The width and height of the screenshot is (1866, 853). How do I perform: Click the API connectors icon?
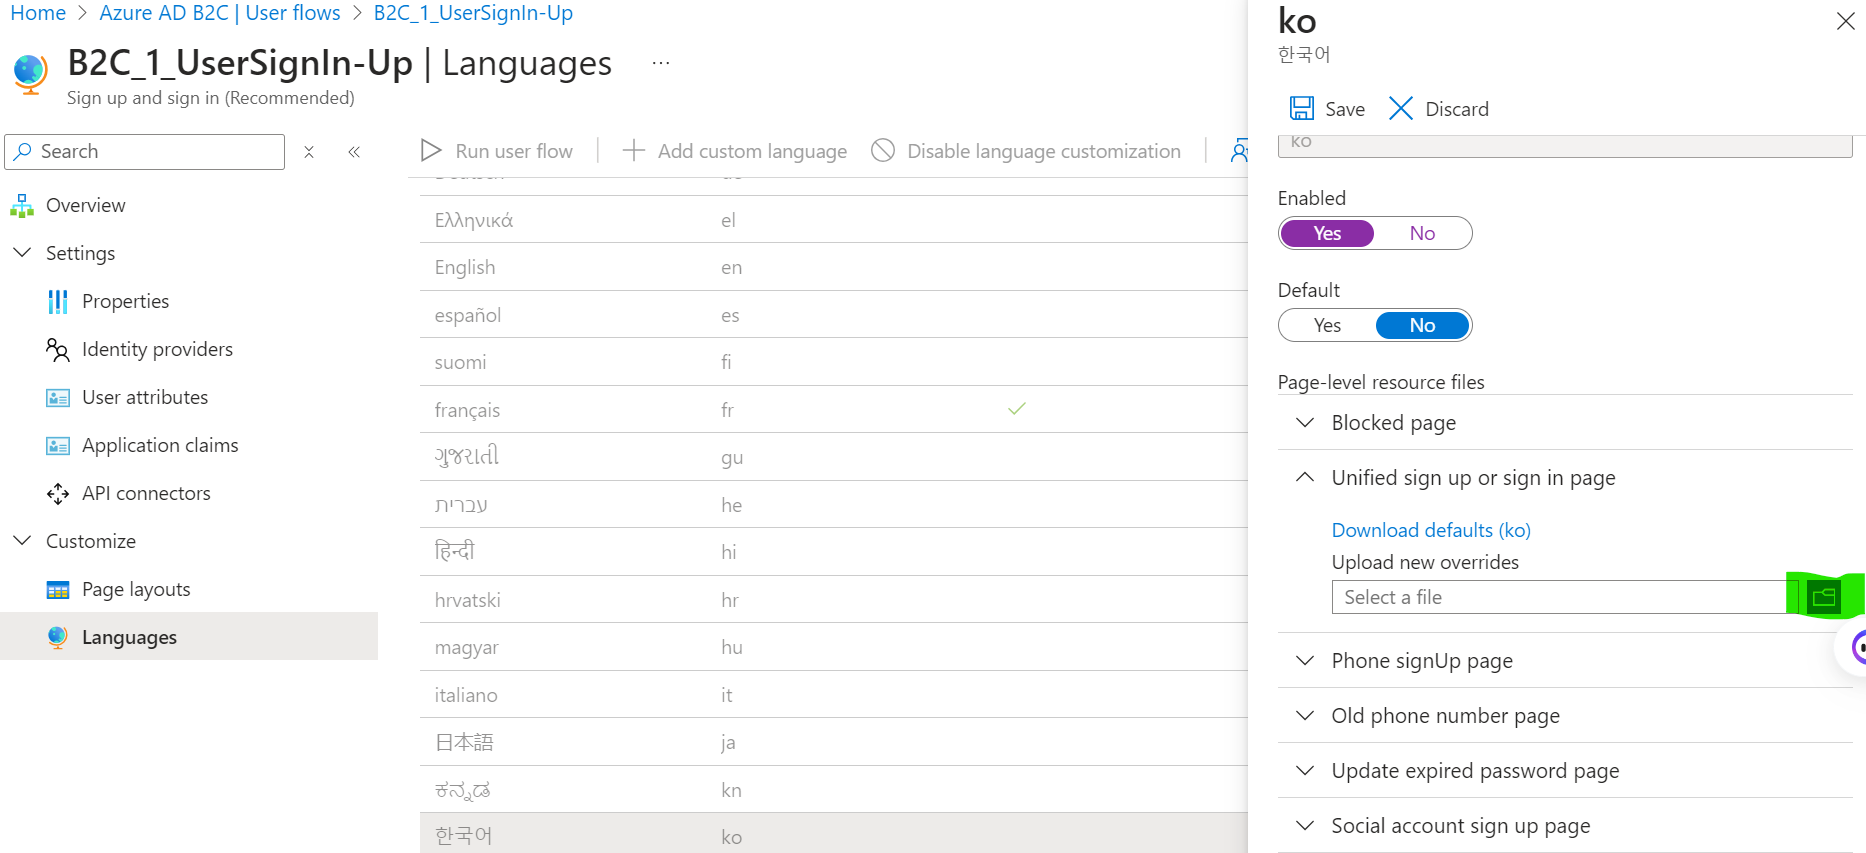click(58, 494)
